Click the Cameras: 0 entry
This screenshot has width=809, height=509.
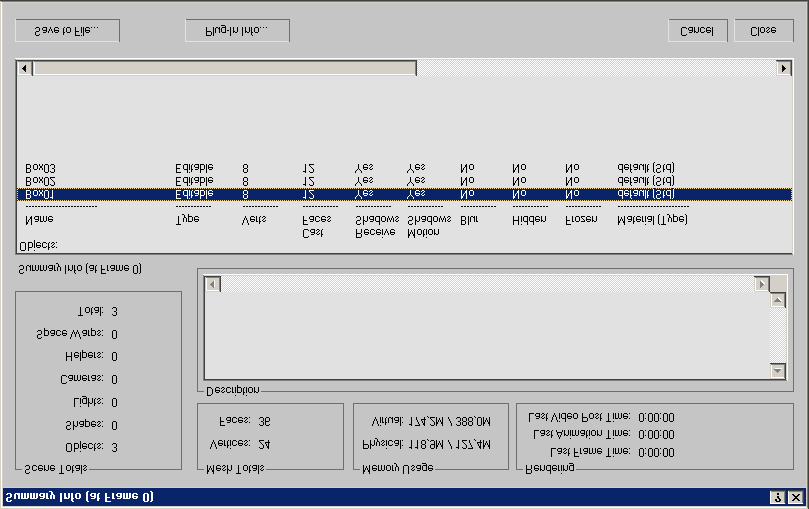pyautogui.click(x=89, y=380)
